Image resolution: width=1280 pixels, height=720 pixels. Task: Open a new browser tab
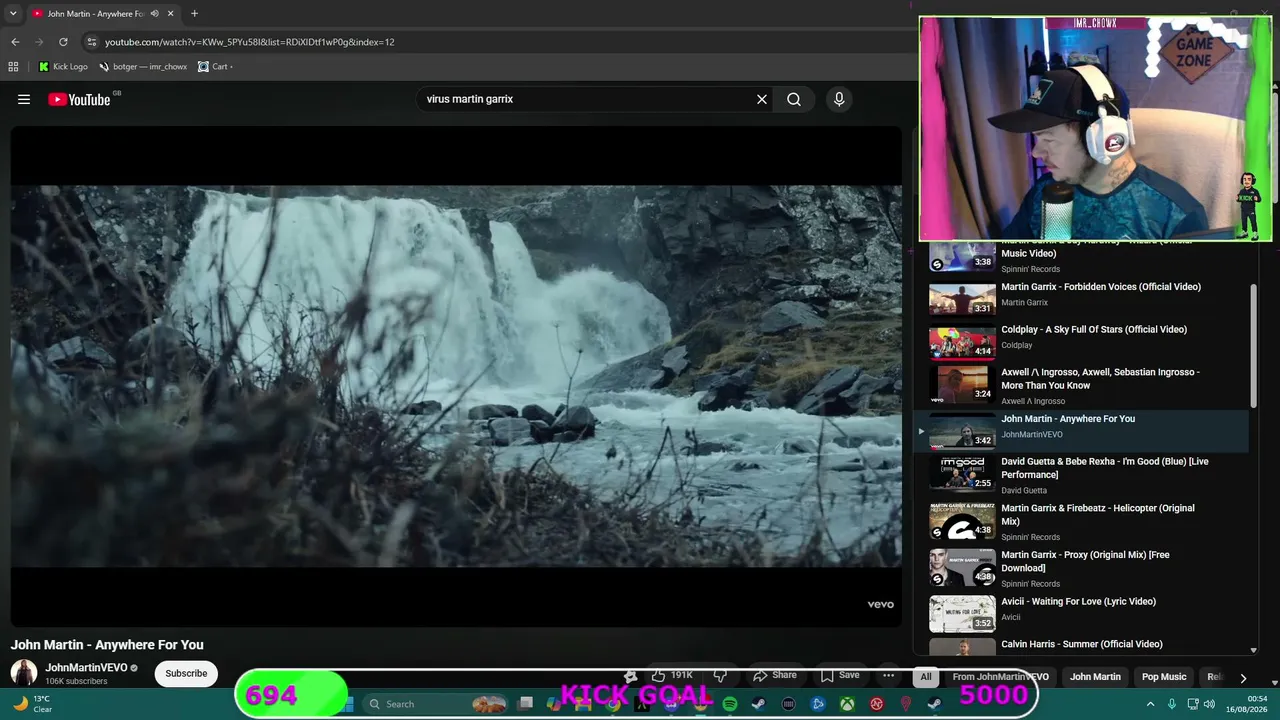point(194,14)
